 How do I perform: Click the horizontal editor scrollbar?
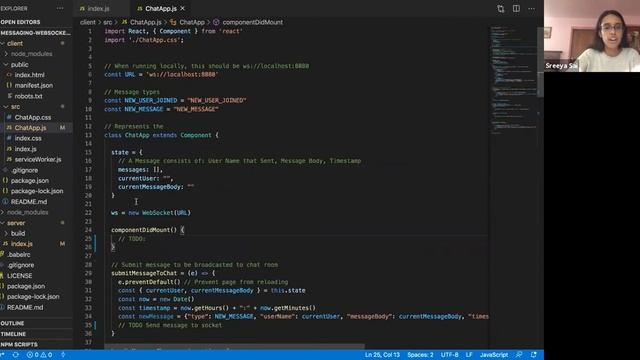(x=234, y=347)
